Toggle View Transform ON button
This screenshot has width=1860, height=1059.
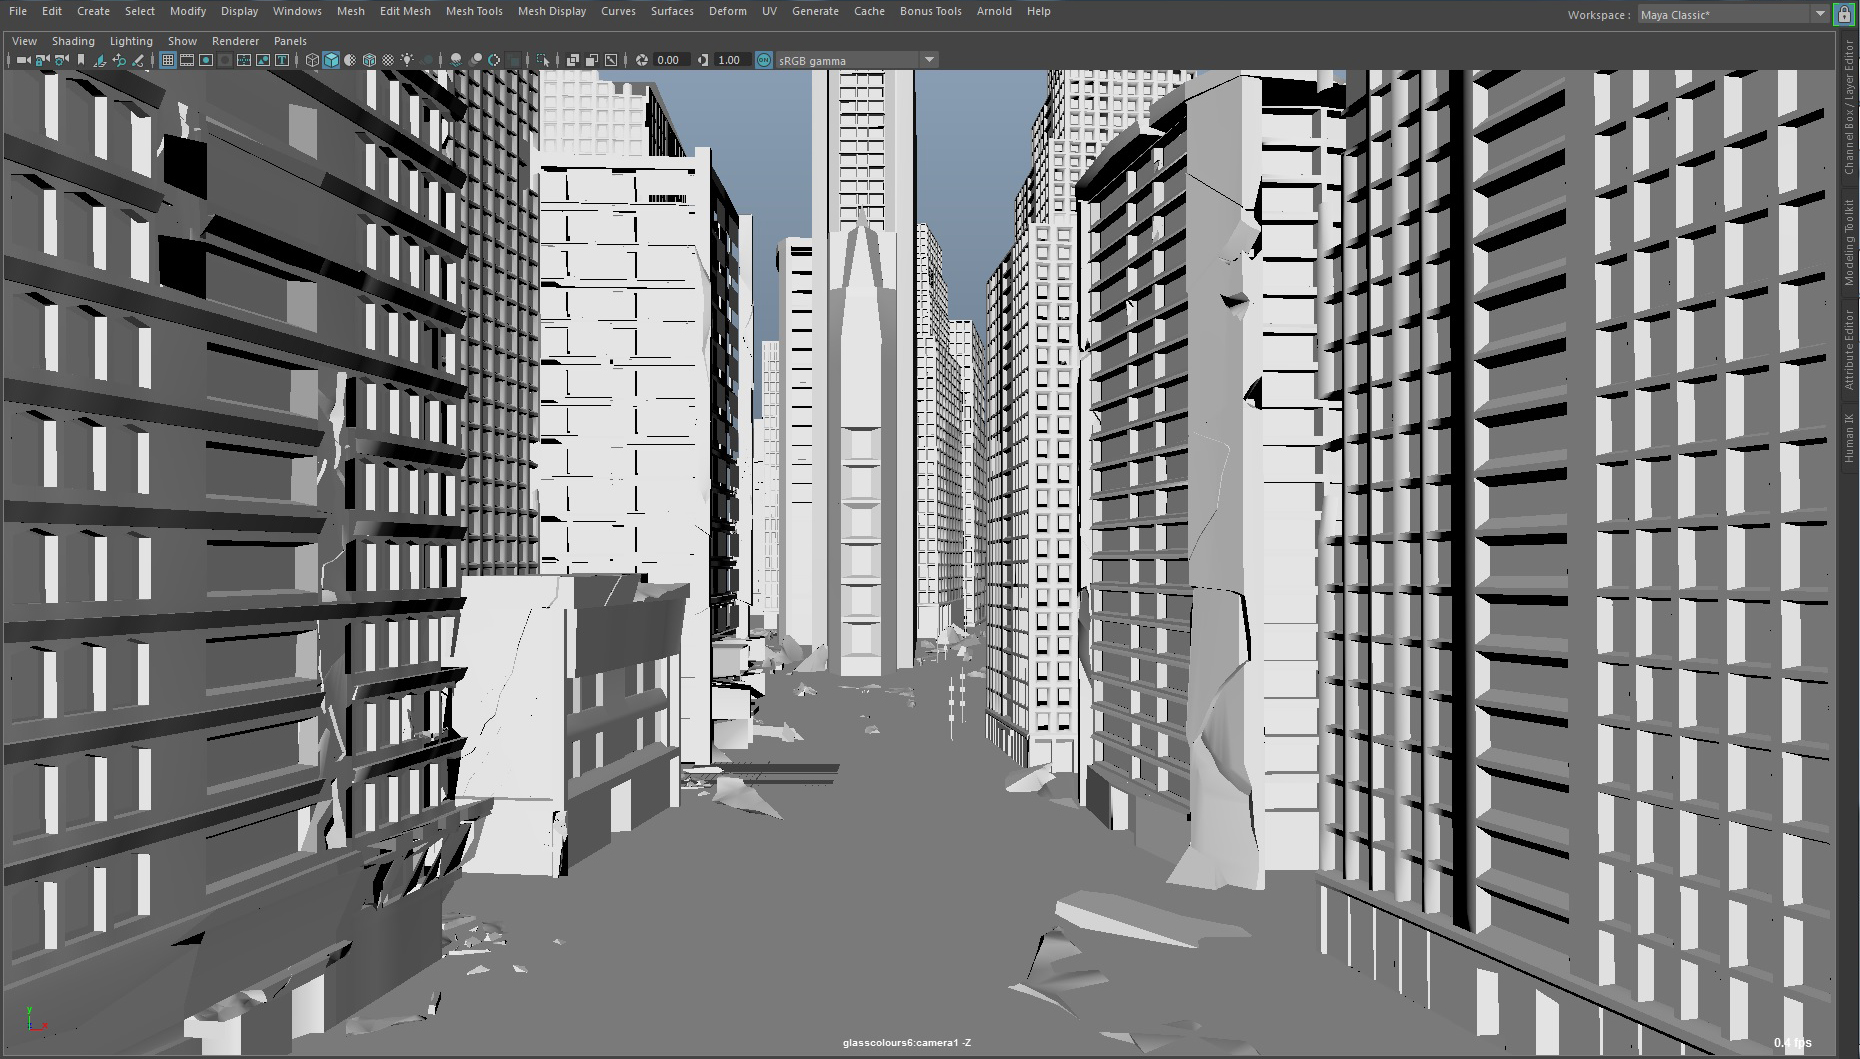[764, 60]
